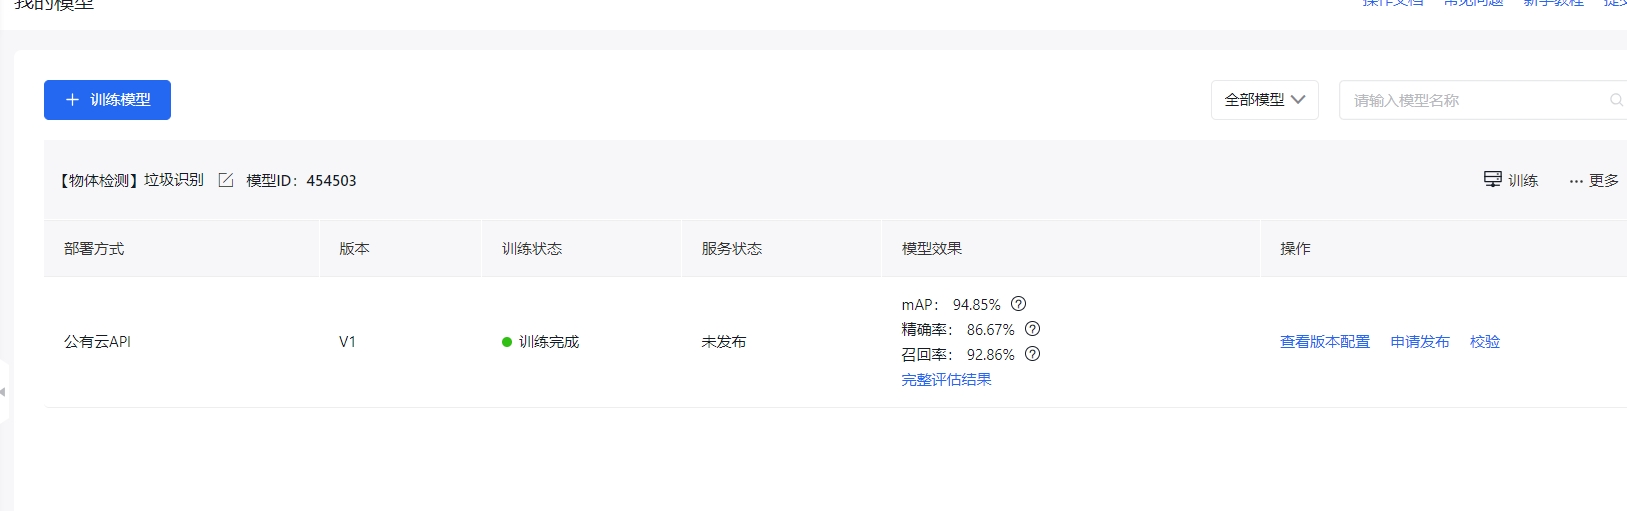The image size is (1627, 511).
Task: Open the 完整评估结果 link
Action: pos(946,379)
